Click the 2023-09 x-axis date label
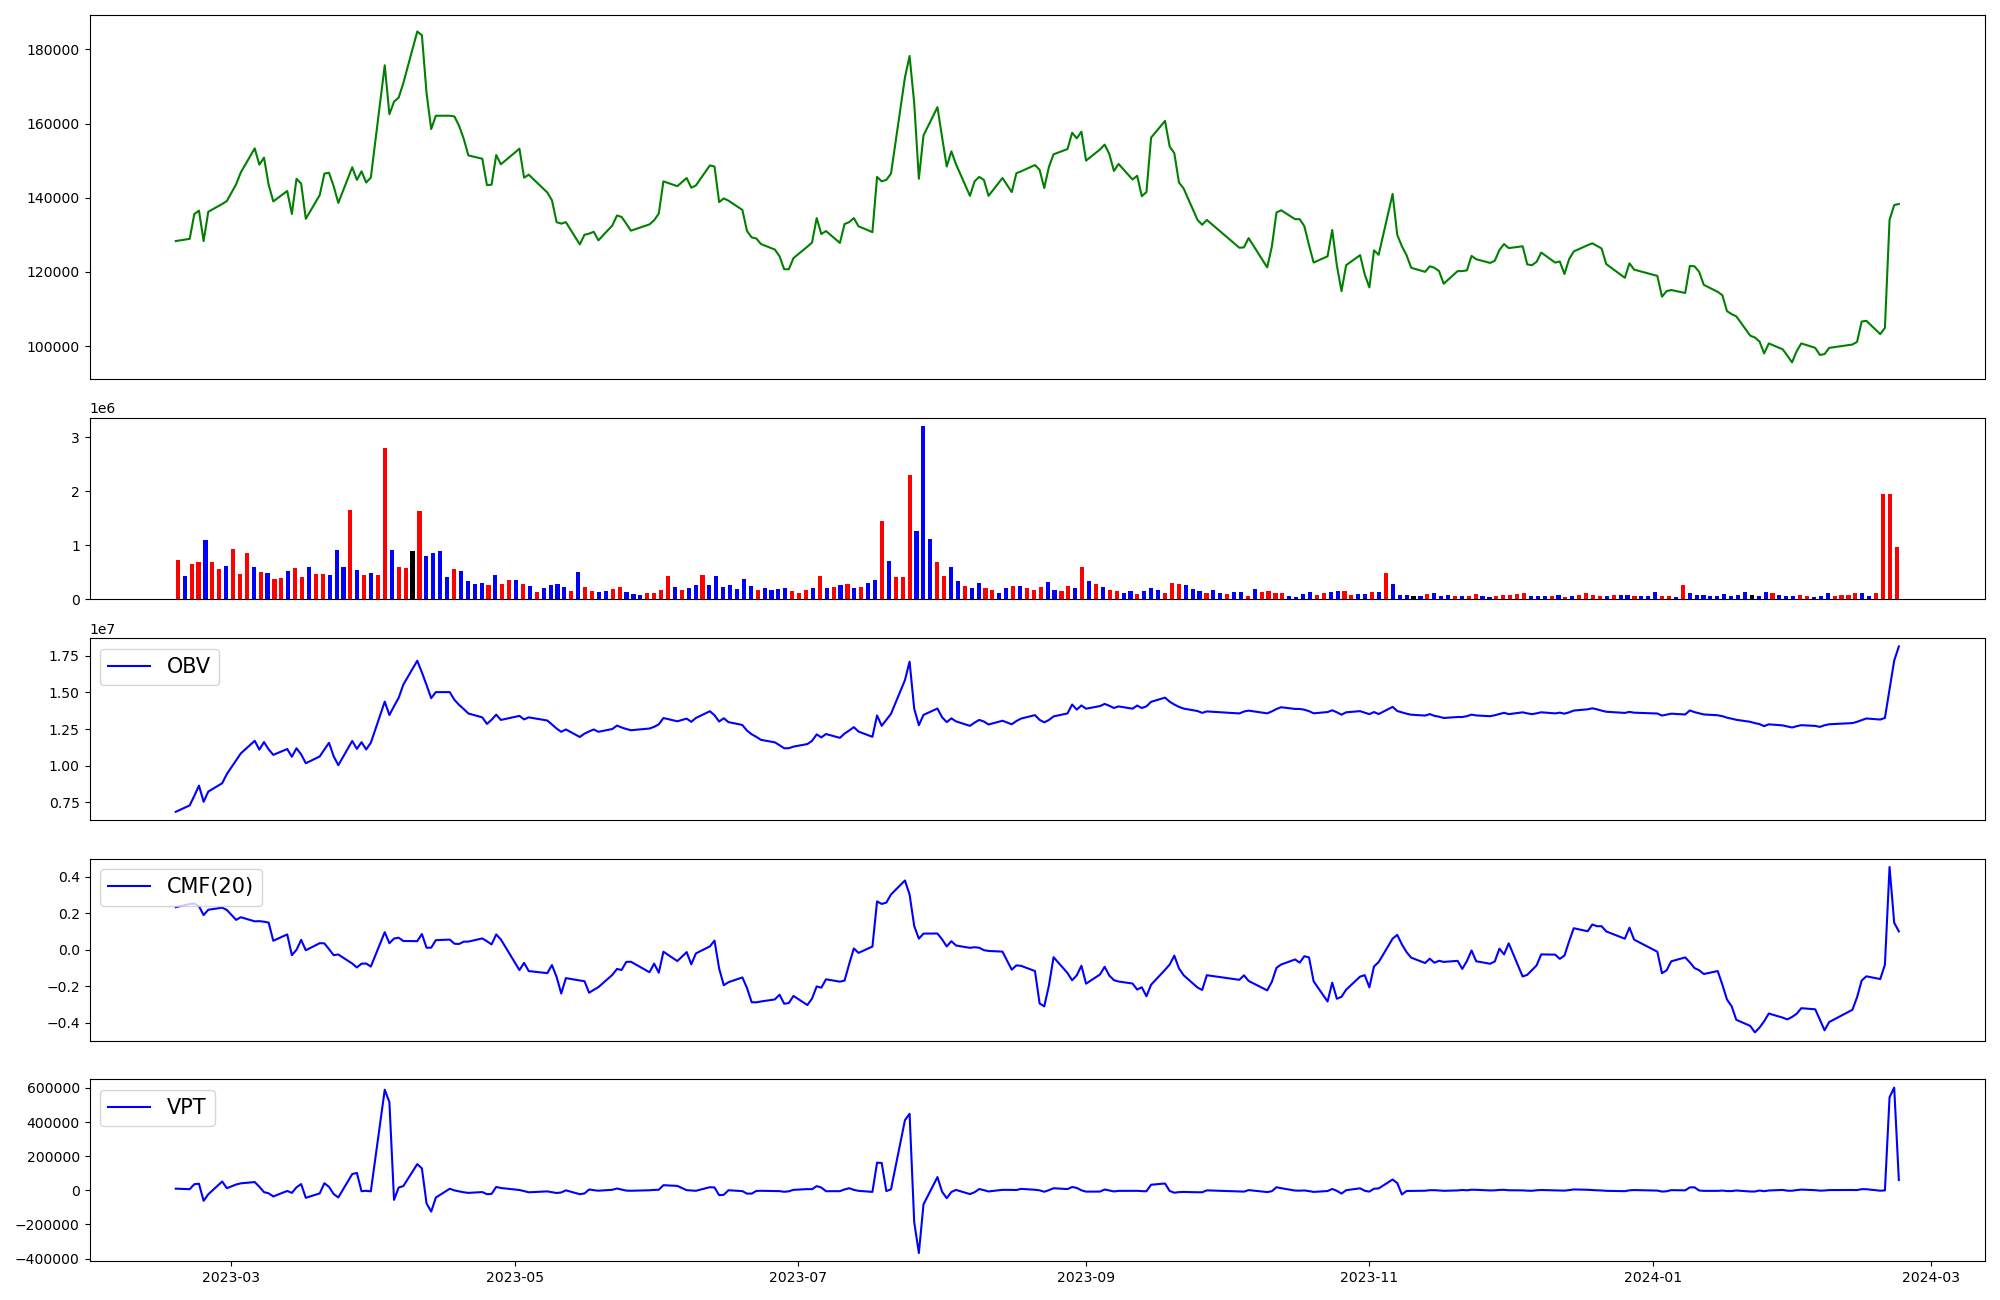2000x1300 pixels. click(1086, 1277)
